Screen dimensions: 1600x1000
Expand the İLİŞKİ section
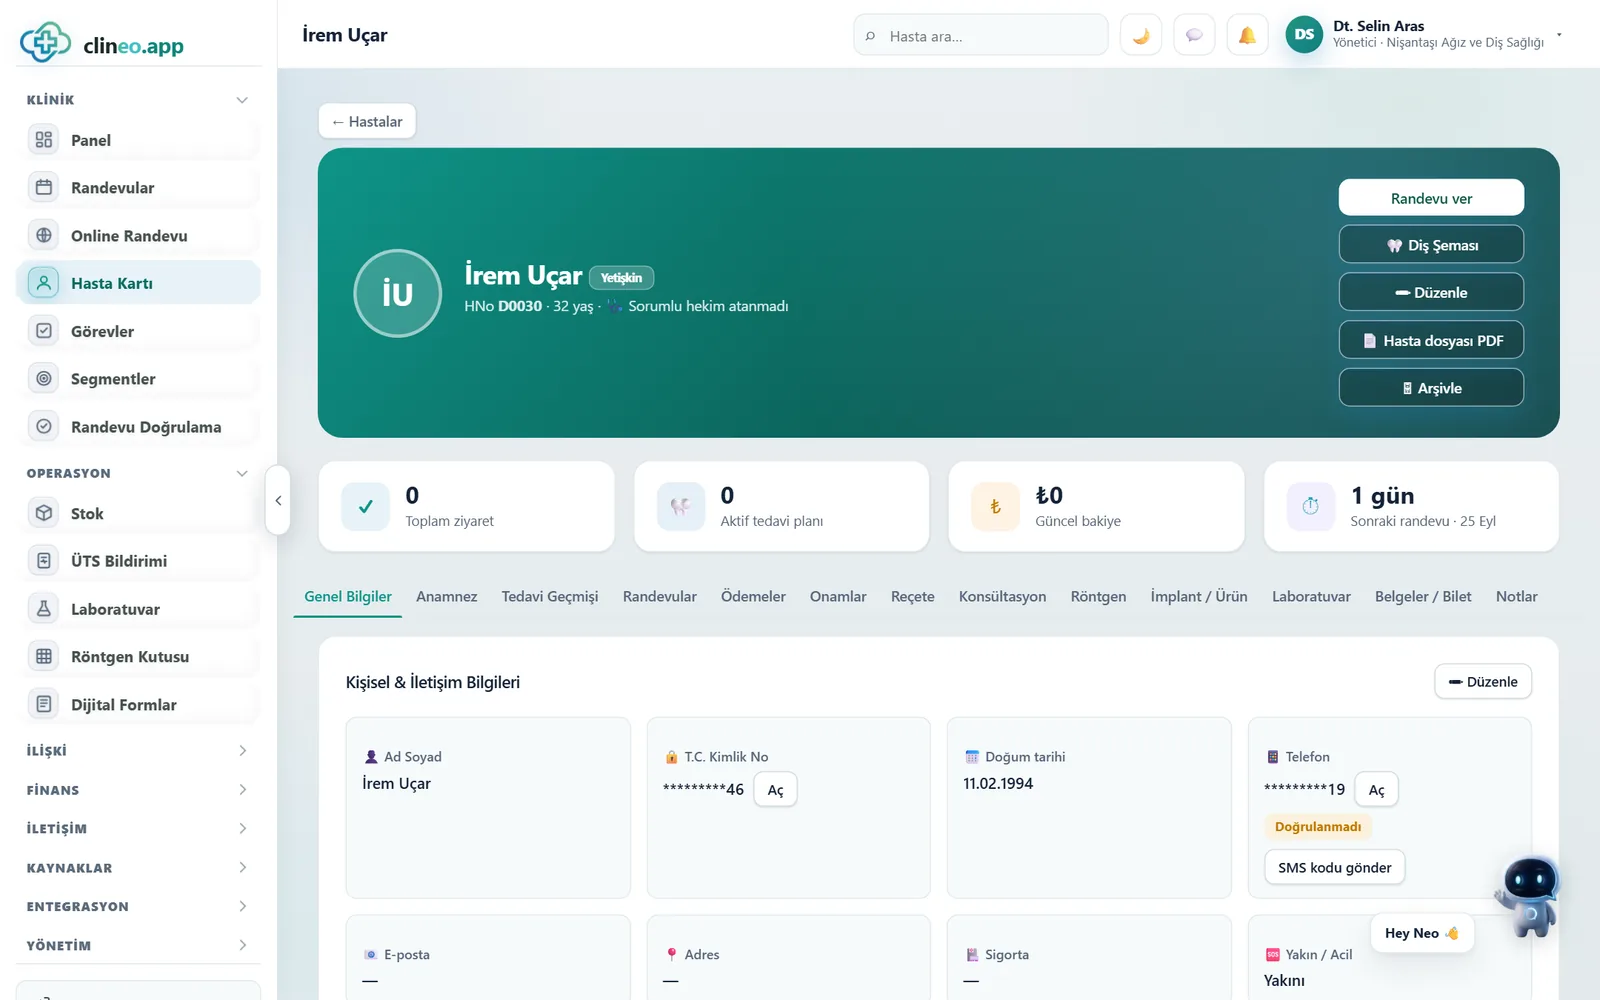click(x=242, y=750)
